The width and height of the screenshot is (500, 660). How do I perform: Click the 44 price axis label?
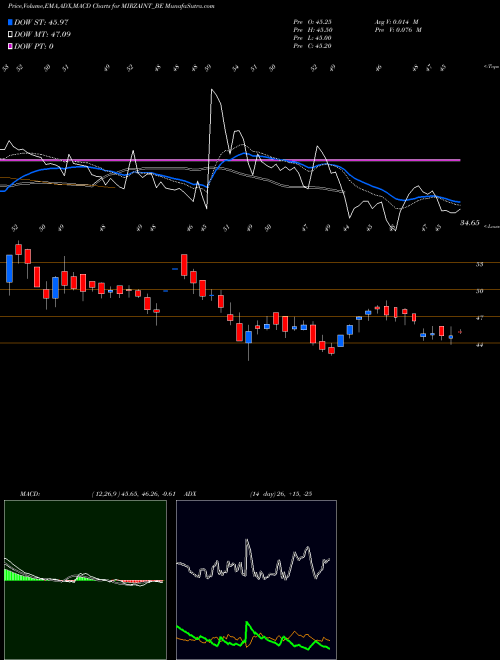pos(479,345)
